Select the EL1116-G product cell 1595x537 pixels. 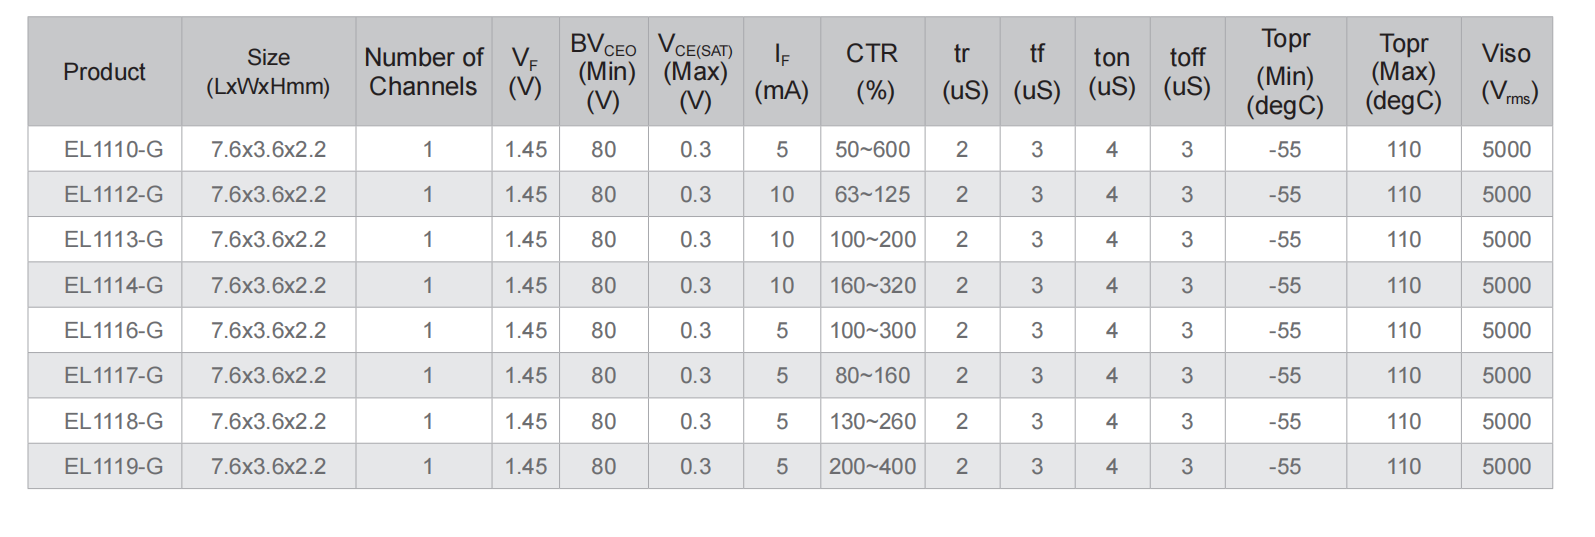click(113, 331)
